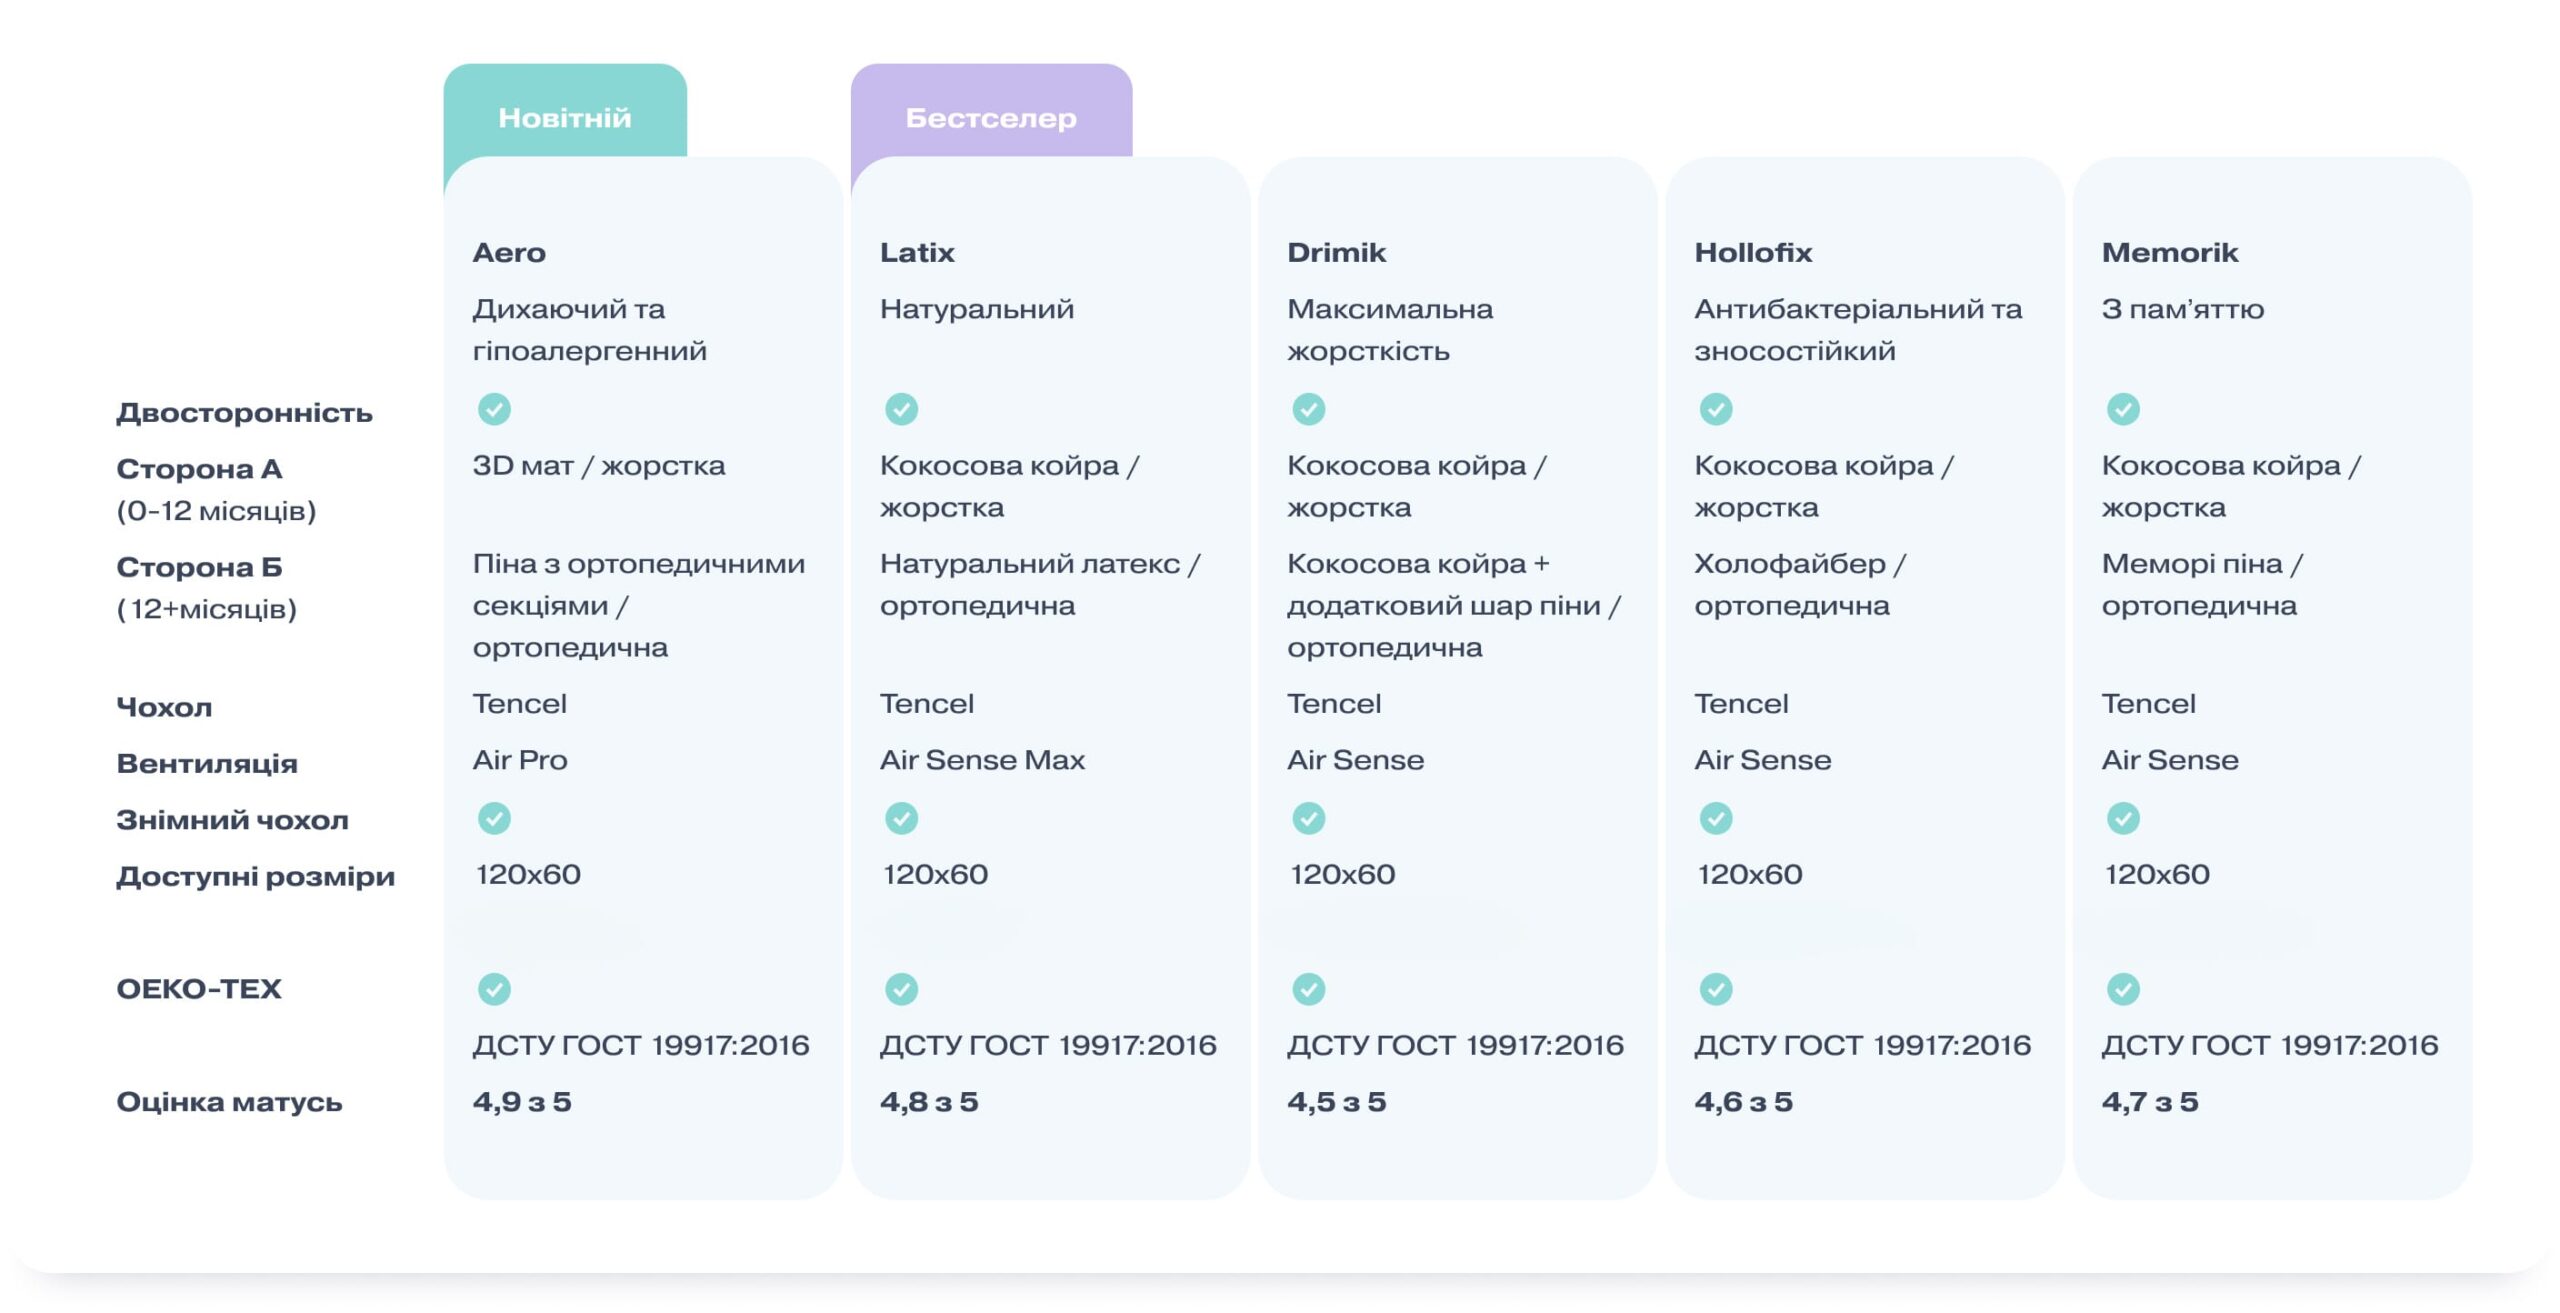Viewport: 2560px width, 1313px height.
Task: Click the Hollofix OEKO-TEX checkmark icon
Action: 1716,989
